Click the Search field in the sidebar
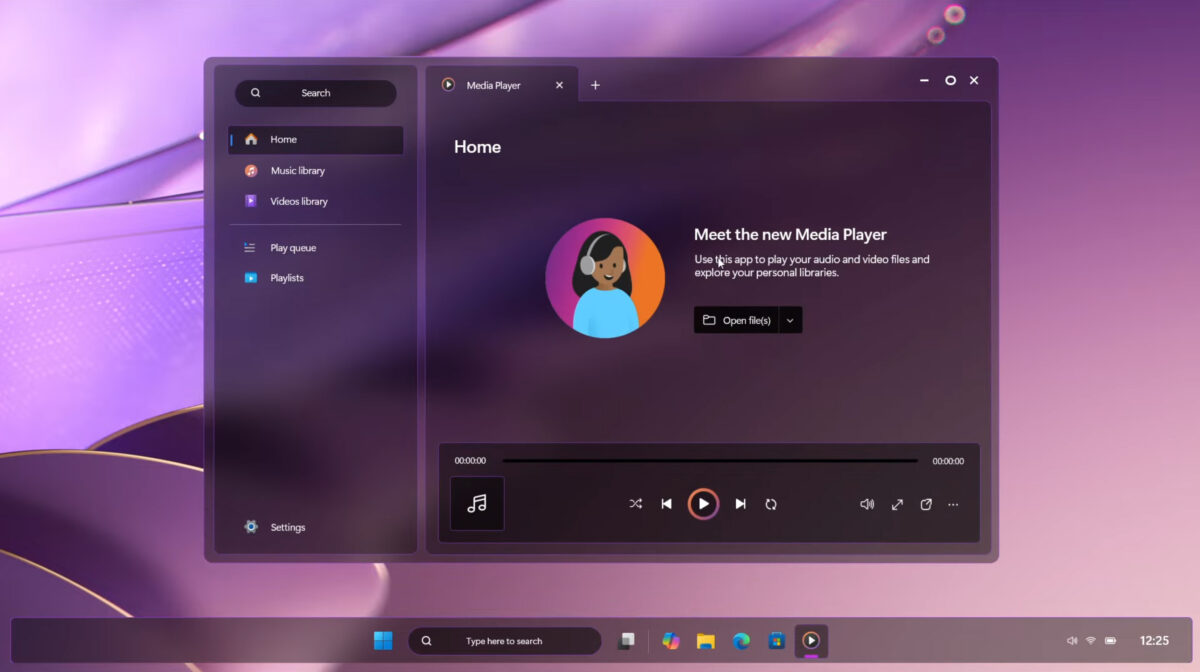Image resolution: width=1200 pixels, height=672 pixels. coord(315,92)
